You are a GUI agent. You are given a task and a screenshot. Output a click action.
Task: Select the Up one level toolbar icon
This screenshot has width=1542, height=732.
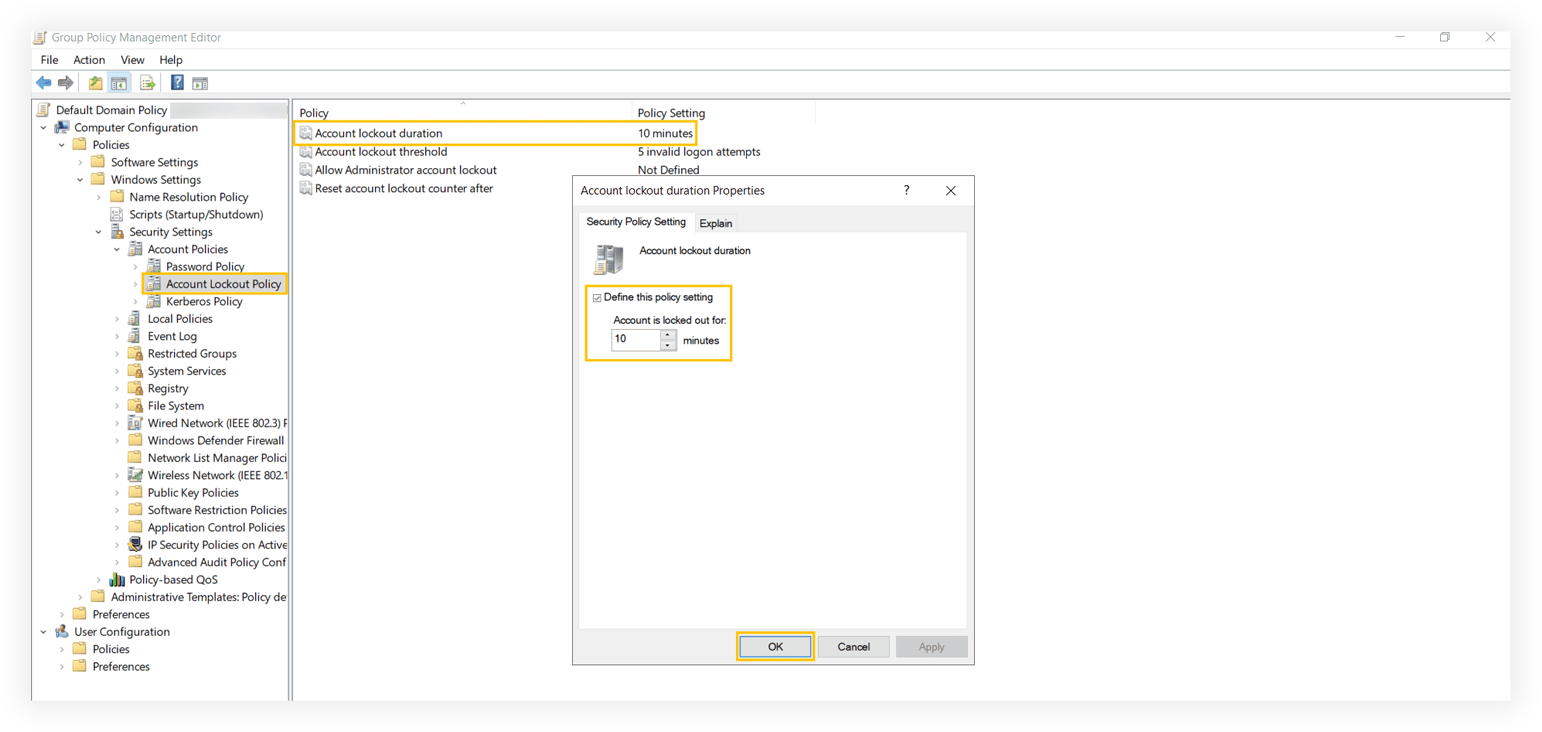tap(95, 82)
